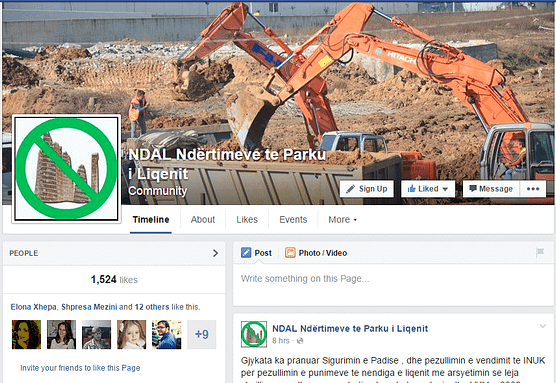This screenshot has width=556, height=383.
Task: Click the flag icon in composer
Action: [540, 252]
